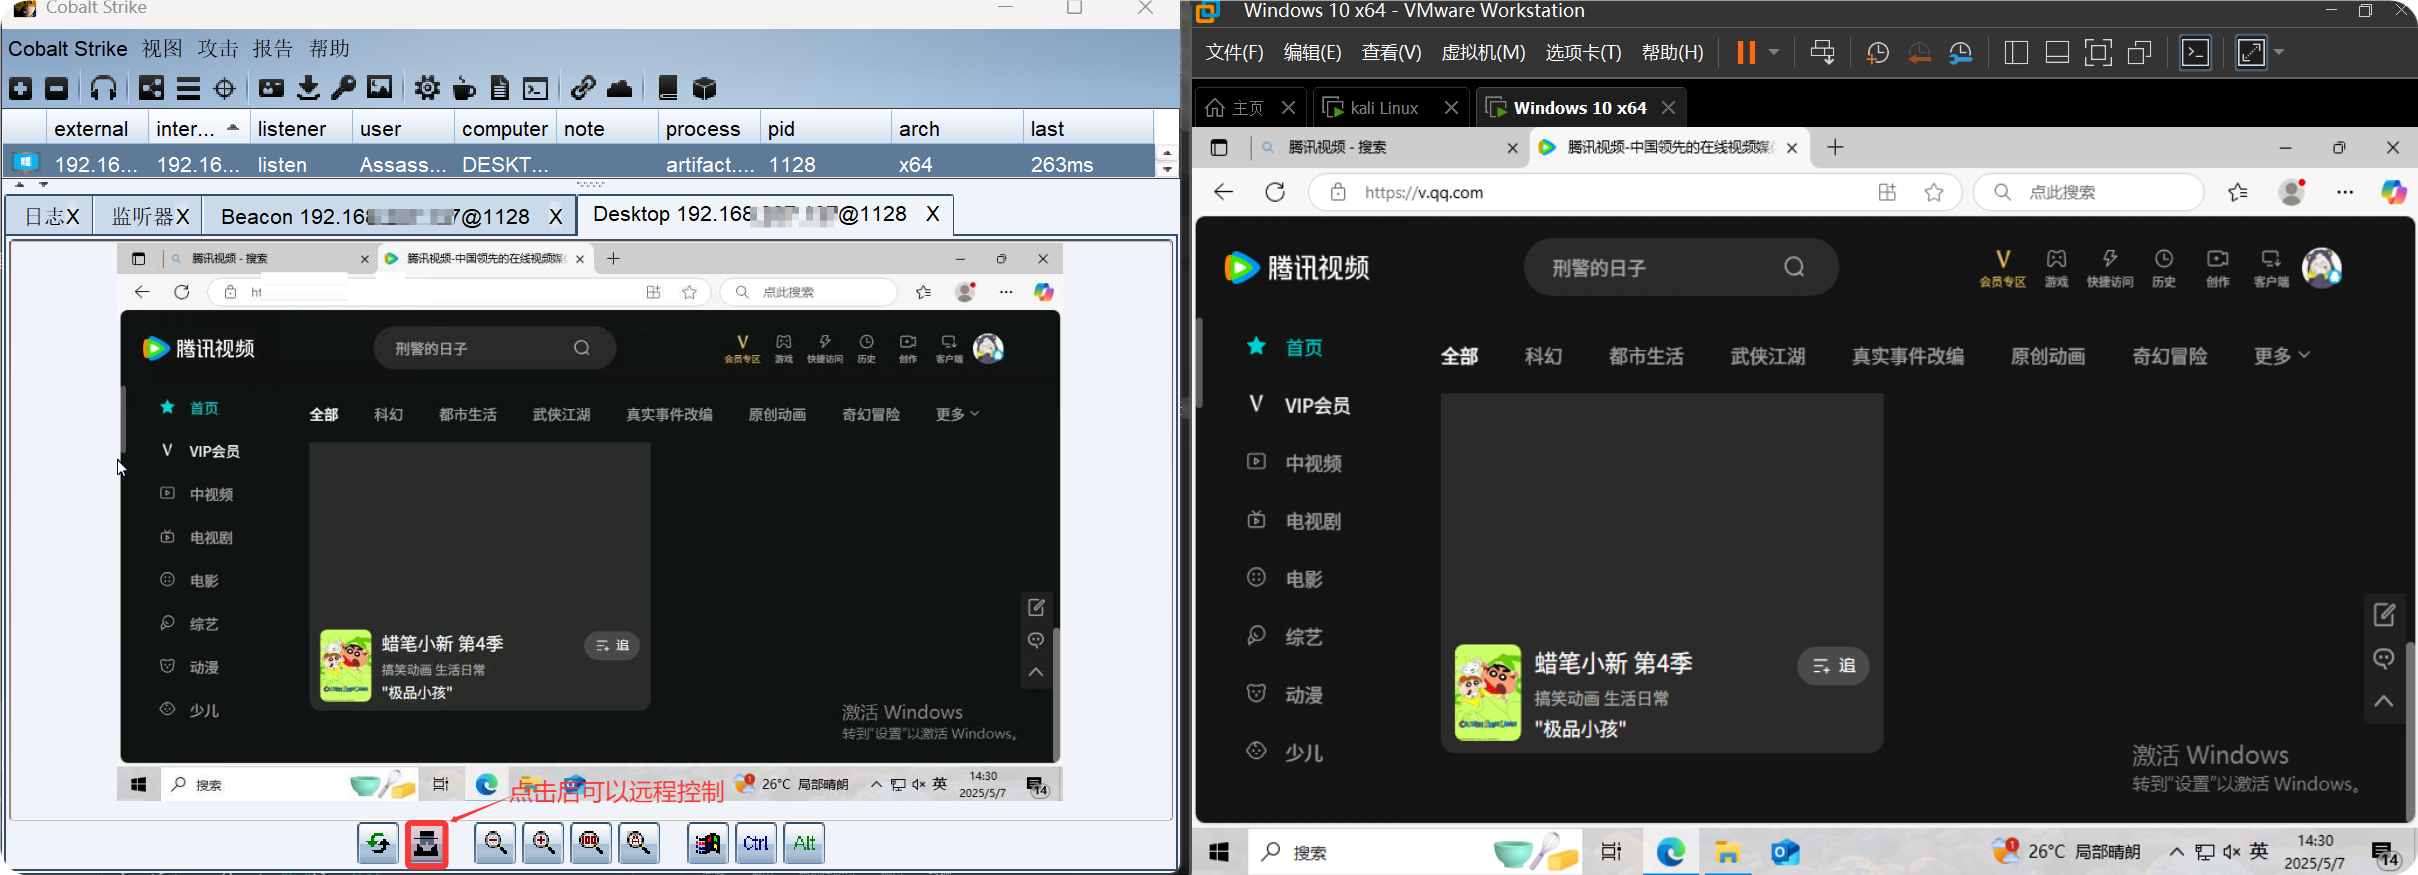Refresh the remote desktop with green arrows button

tap(378, 844)
